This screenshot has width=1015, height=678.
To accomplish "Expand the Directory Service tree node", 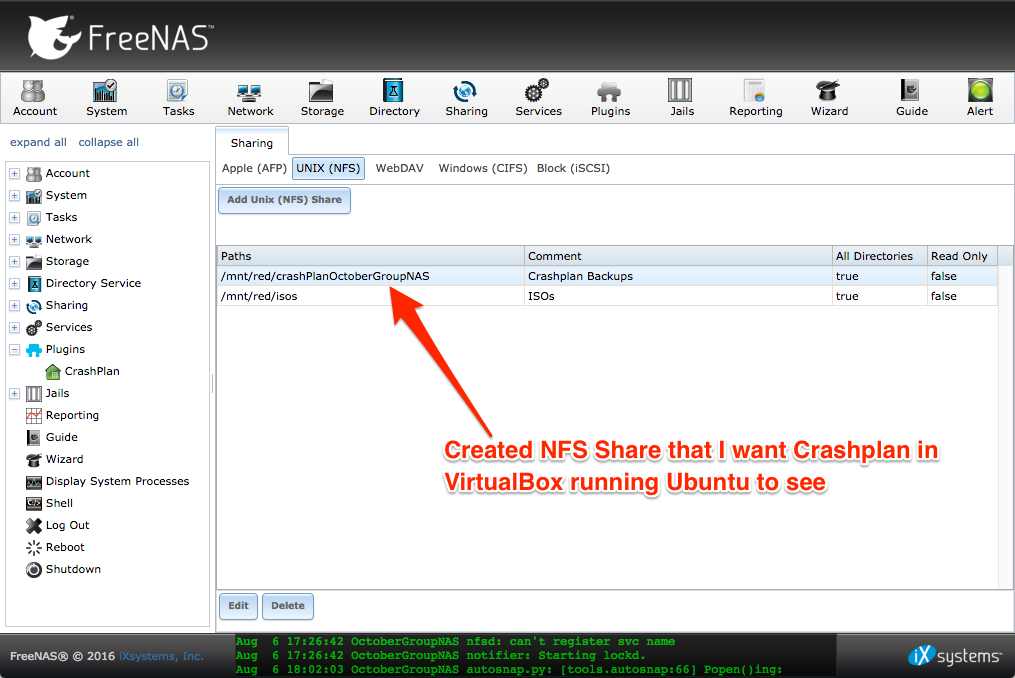I will 14,284.
